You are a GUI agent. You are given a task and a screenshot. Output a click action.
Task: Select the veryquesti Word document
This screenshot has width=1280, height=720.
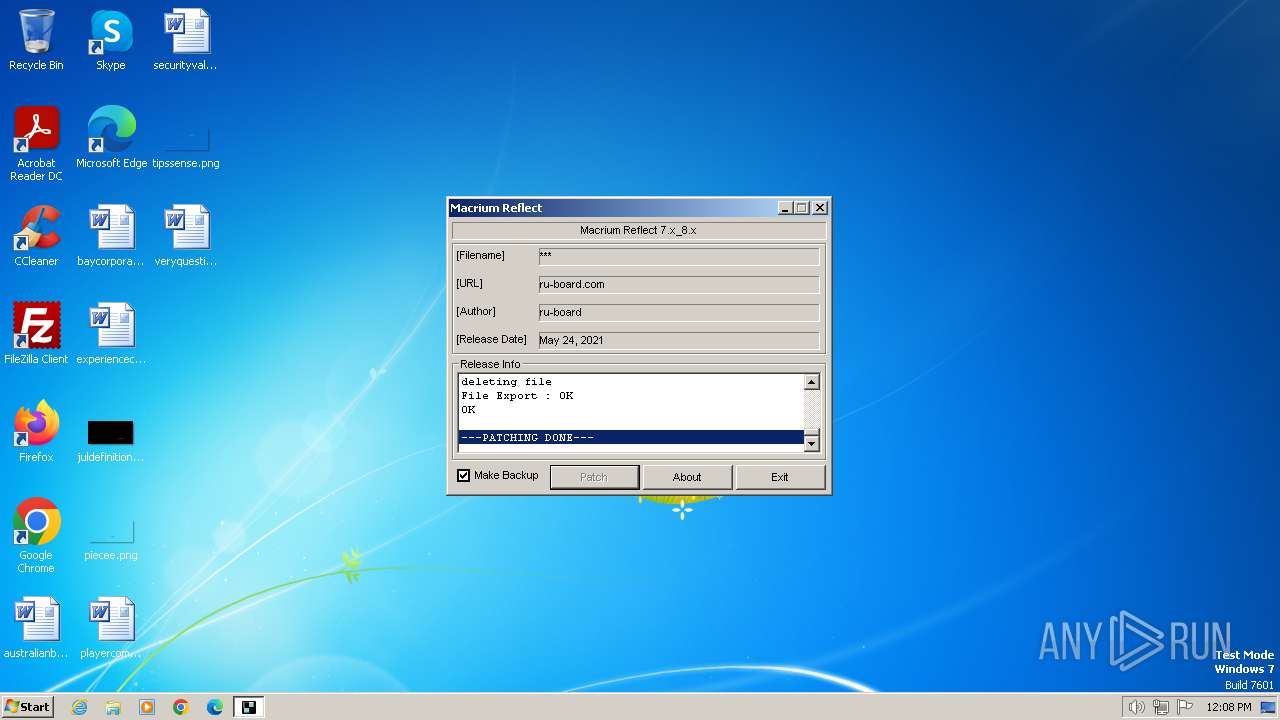pos(185,236)
